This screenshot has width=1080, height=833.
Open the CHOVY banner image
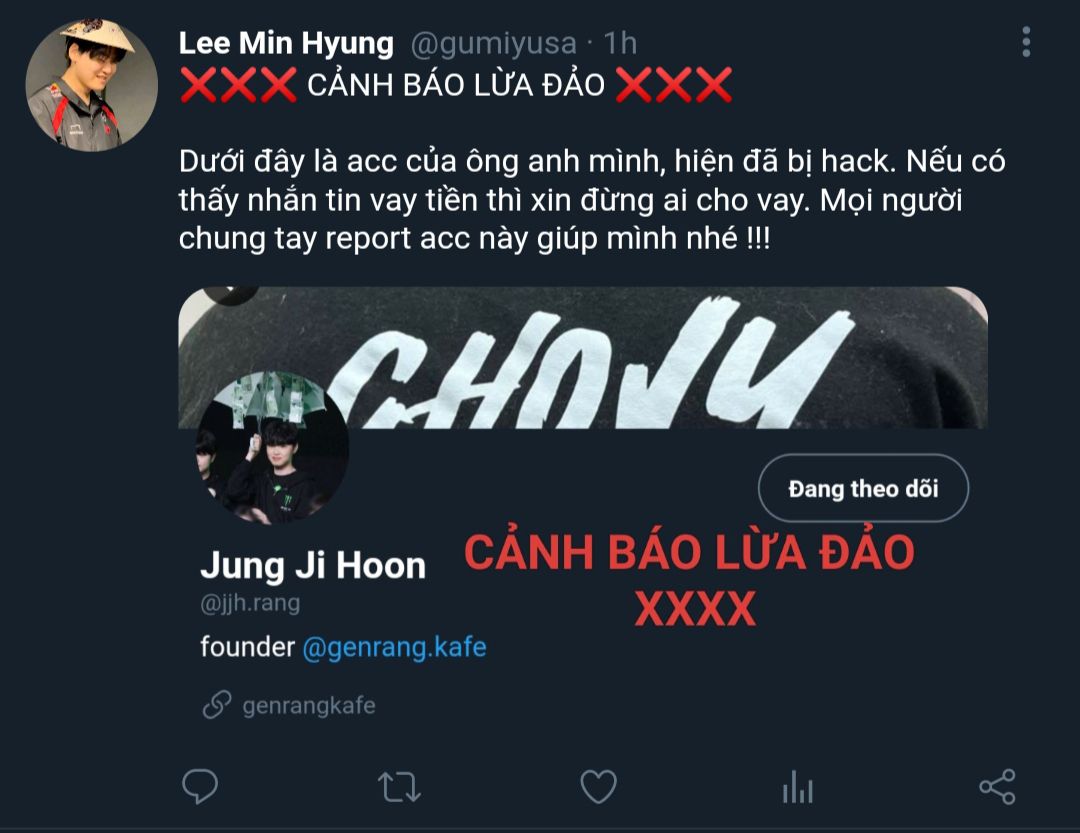583,357
